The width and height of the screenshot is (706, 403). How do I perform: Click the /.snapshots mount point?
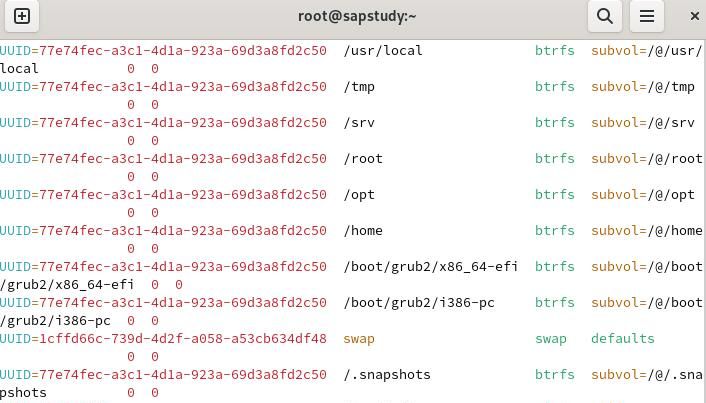click(x=387, y=375)
